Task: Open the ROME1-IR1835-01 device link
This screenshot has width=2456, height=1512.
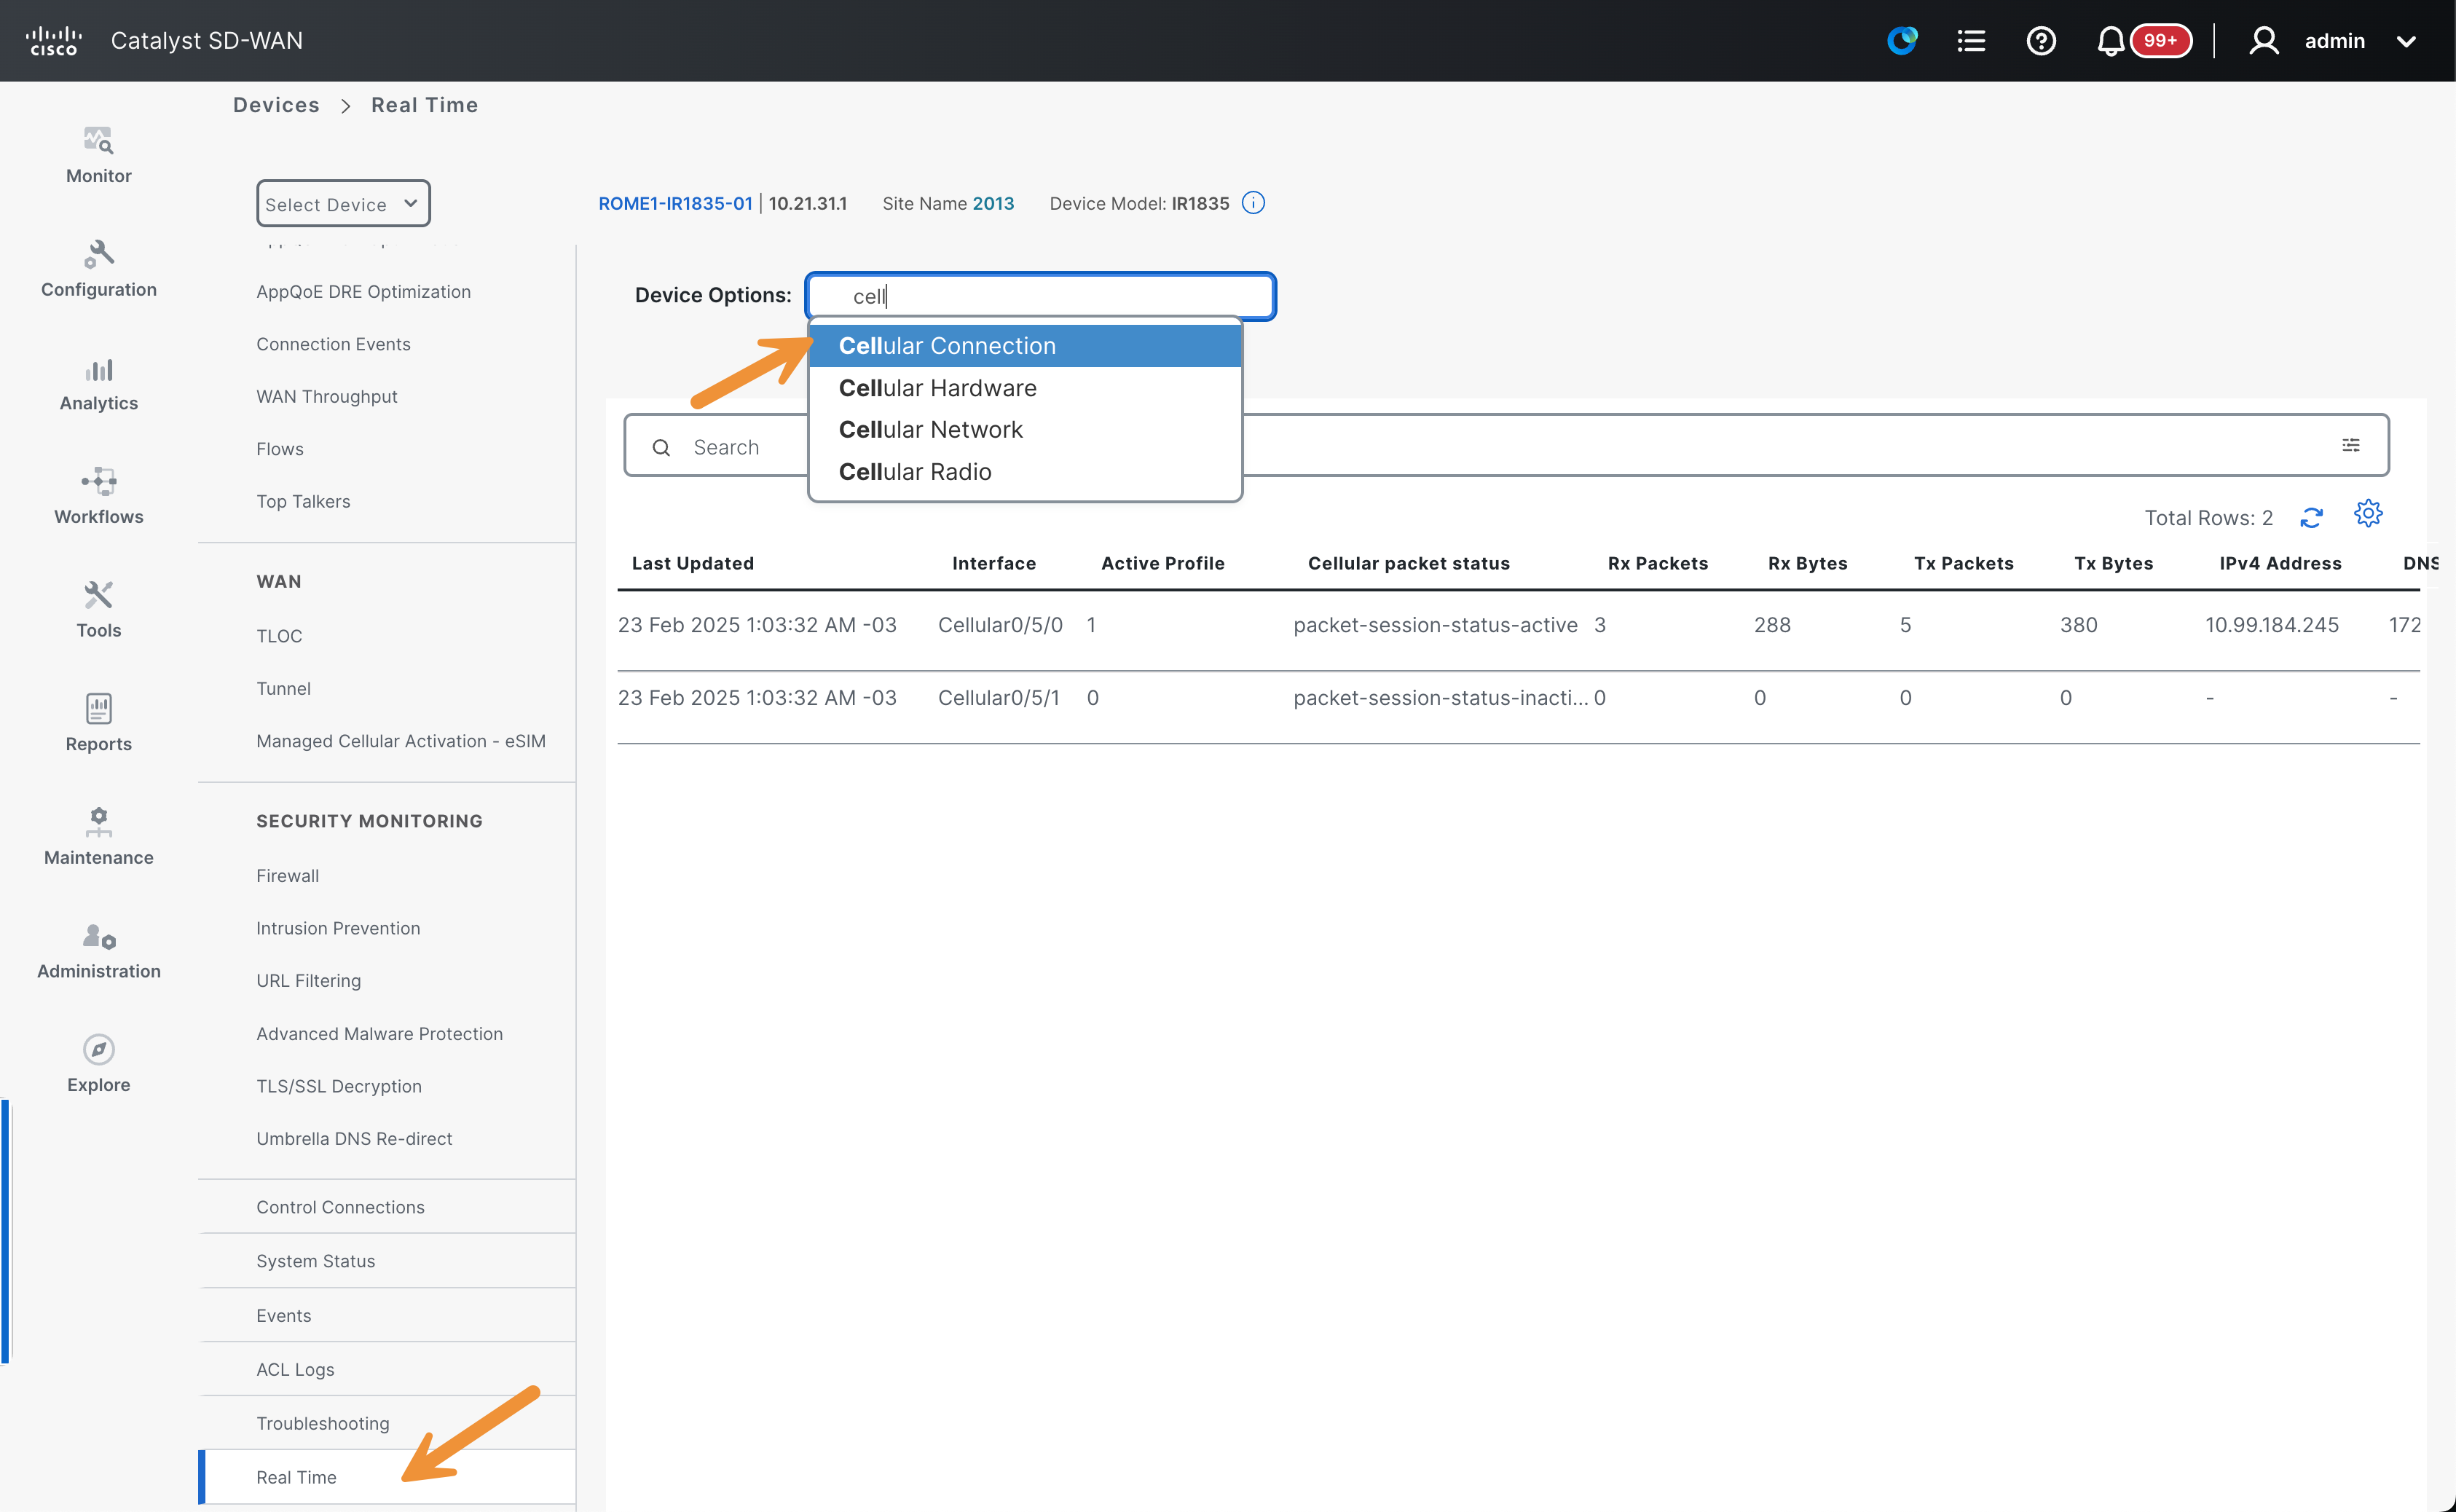Action: [x=675, y=203]
